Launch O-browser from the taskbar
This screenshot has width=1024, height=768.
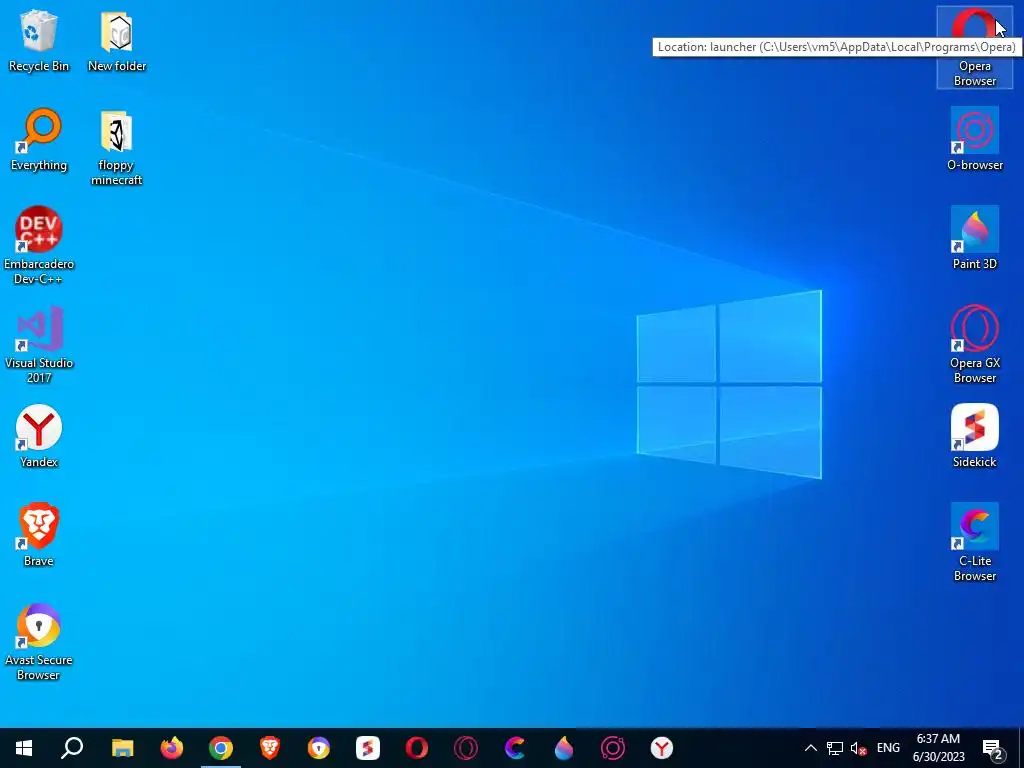pos(613,748)
